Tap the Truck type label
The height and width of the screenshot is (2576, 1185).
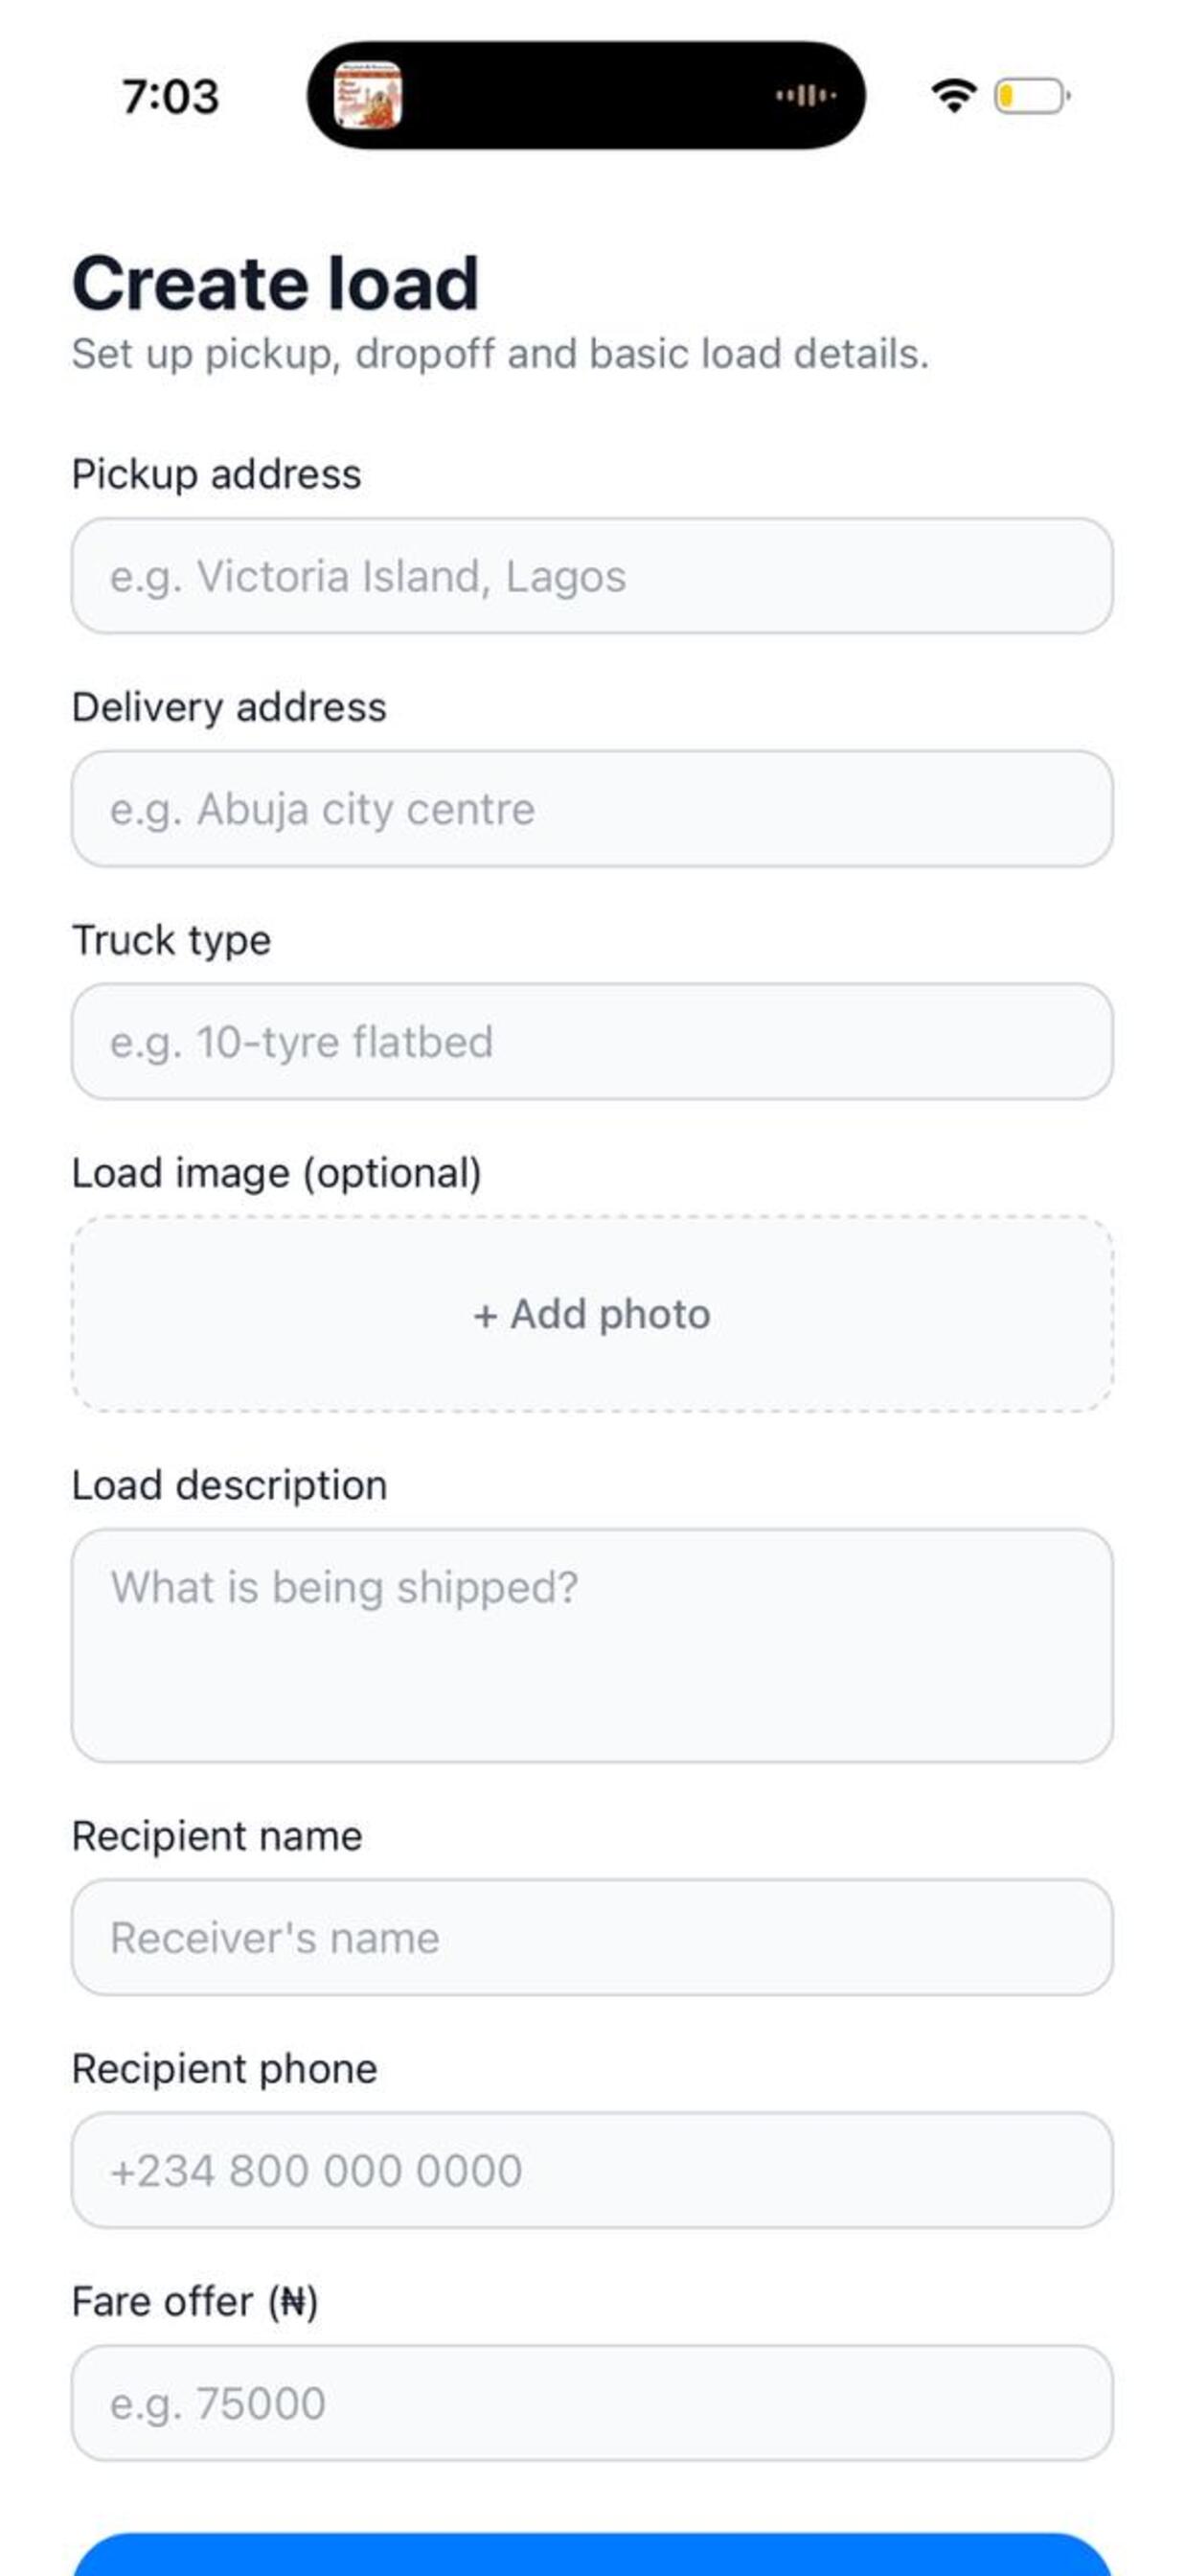(x=171, y=940)
